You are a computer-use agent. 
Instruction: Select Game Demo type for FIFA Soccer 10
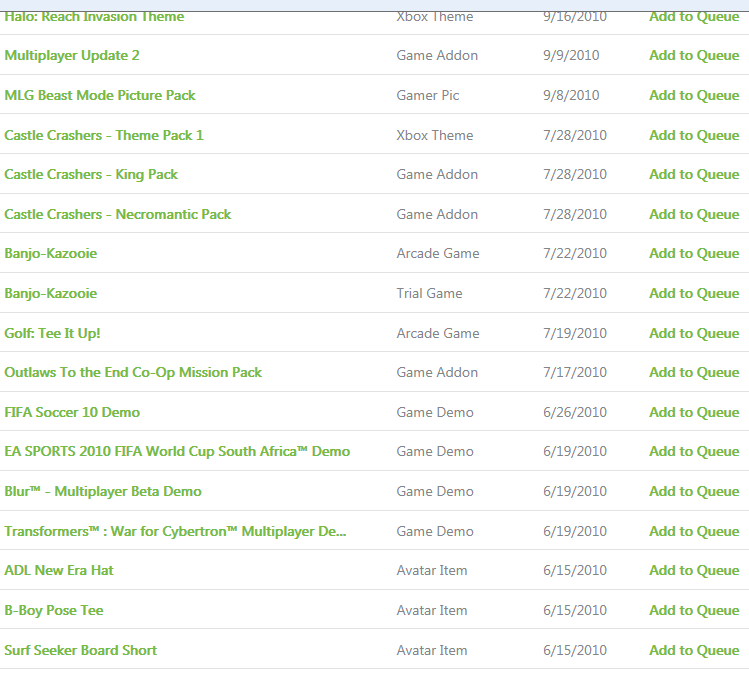click(x=435, y=412)
